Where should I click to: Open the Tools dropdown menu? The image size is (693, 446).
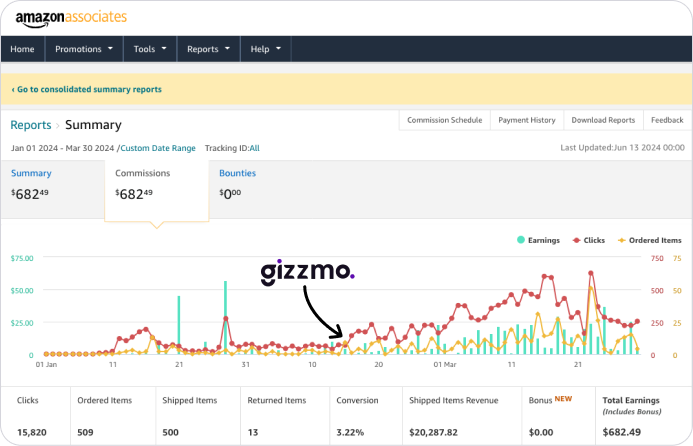tap(149, 49)
